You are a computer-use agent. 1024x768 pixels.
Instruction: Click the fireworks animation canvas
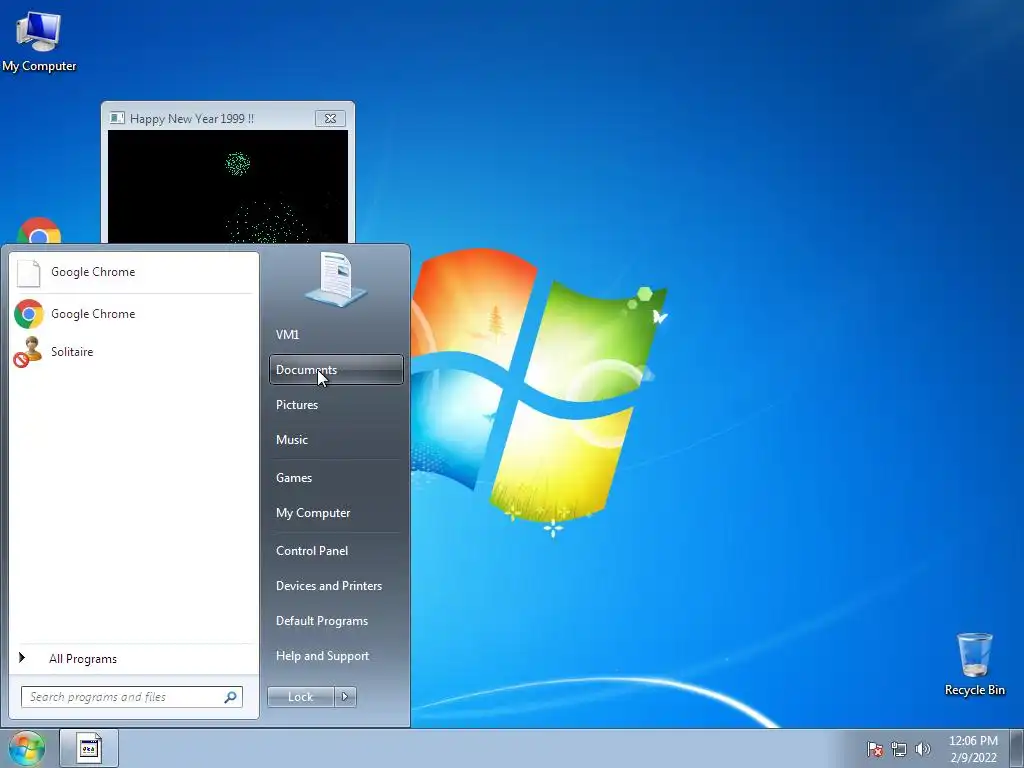228,187
